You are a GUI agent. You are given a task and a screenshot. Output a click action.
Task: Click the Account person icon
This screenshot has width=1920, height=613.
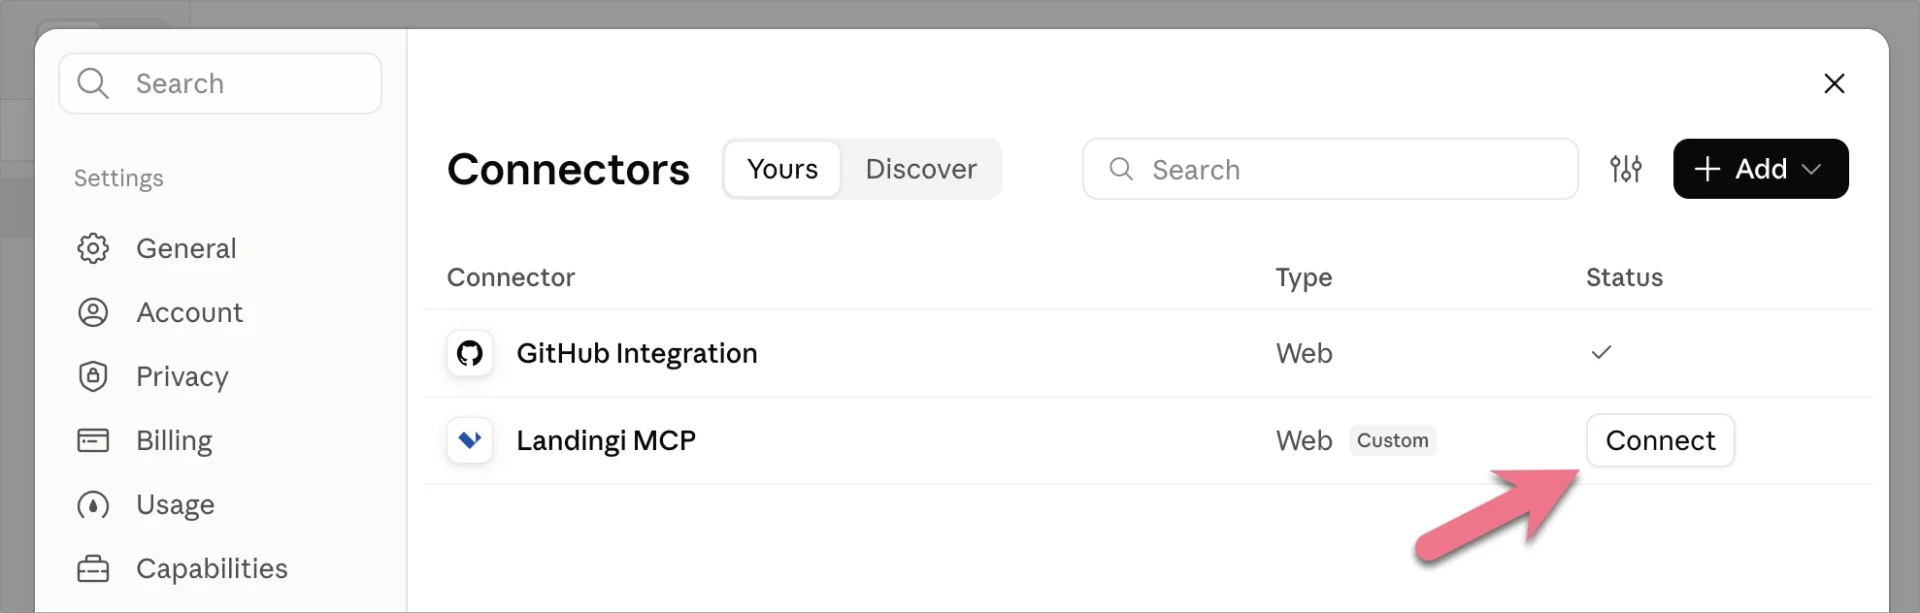[93, 312]
